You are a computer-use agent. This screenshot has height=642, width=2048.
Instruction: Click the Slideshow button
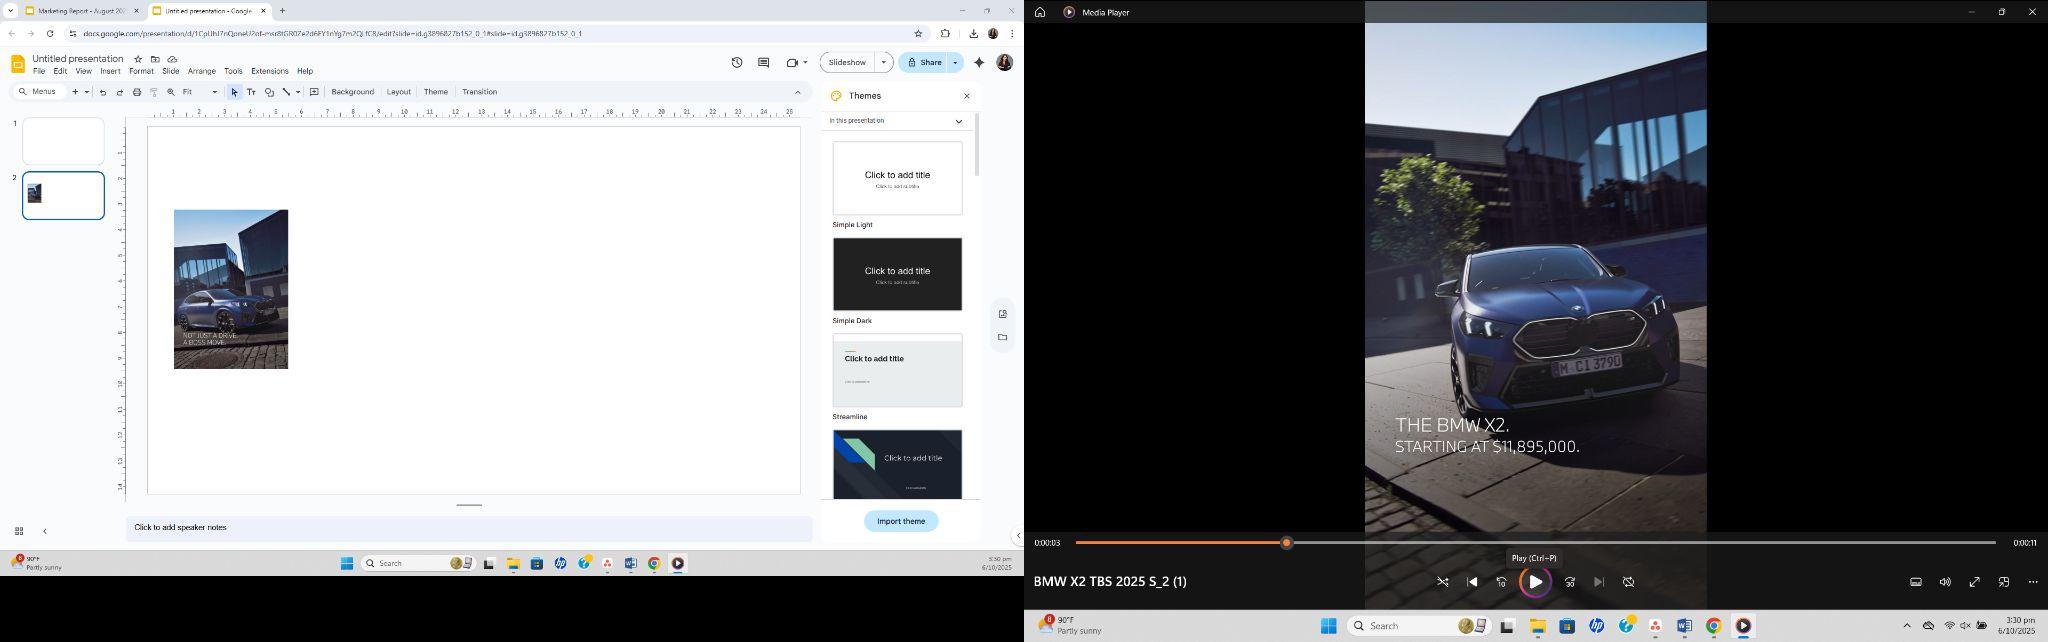pyautogui.click(x=848, y=62)
